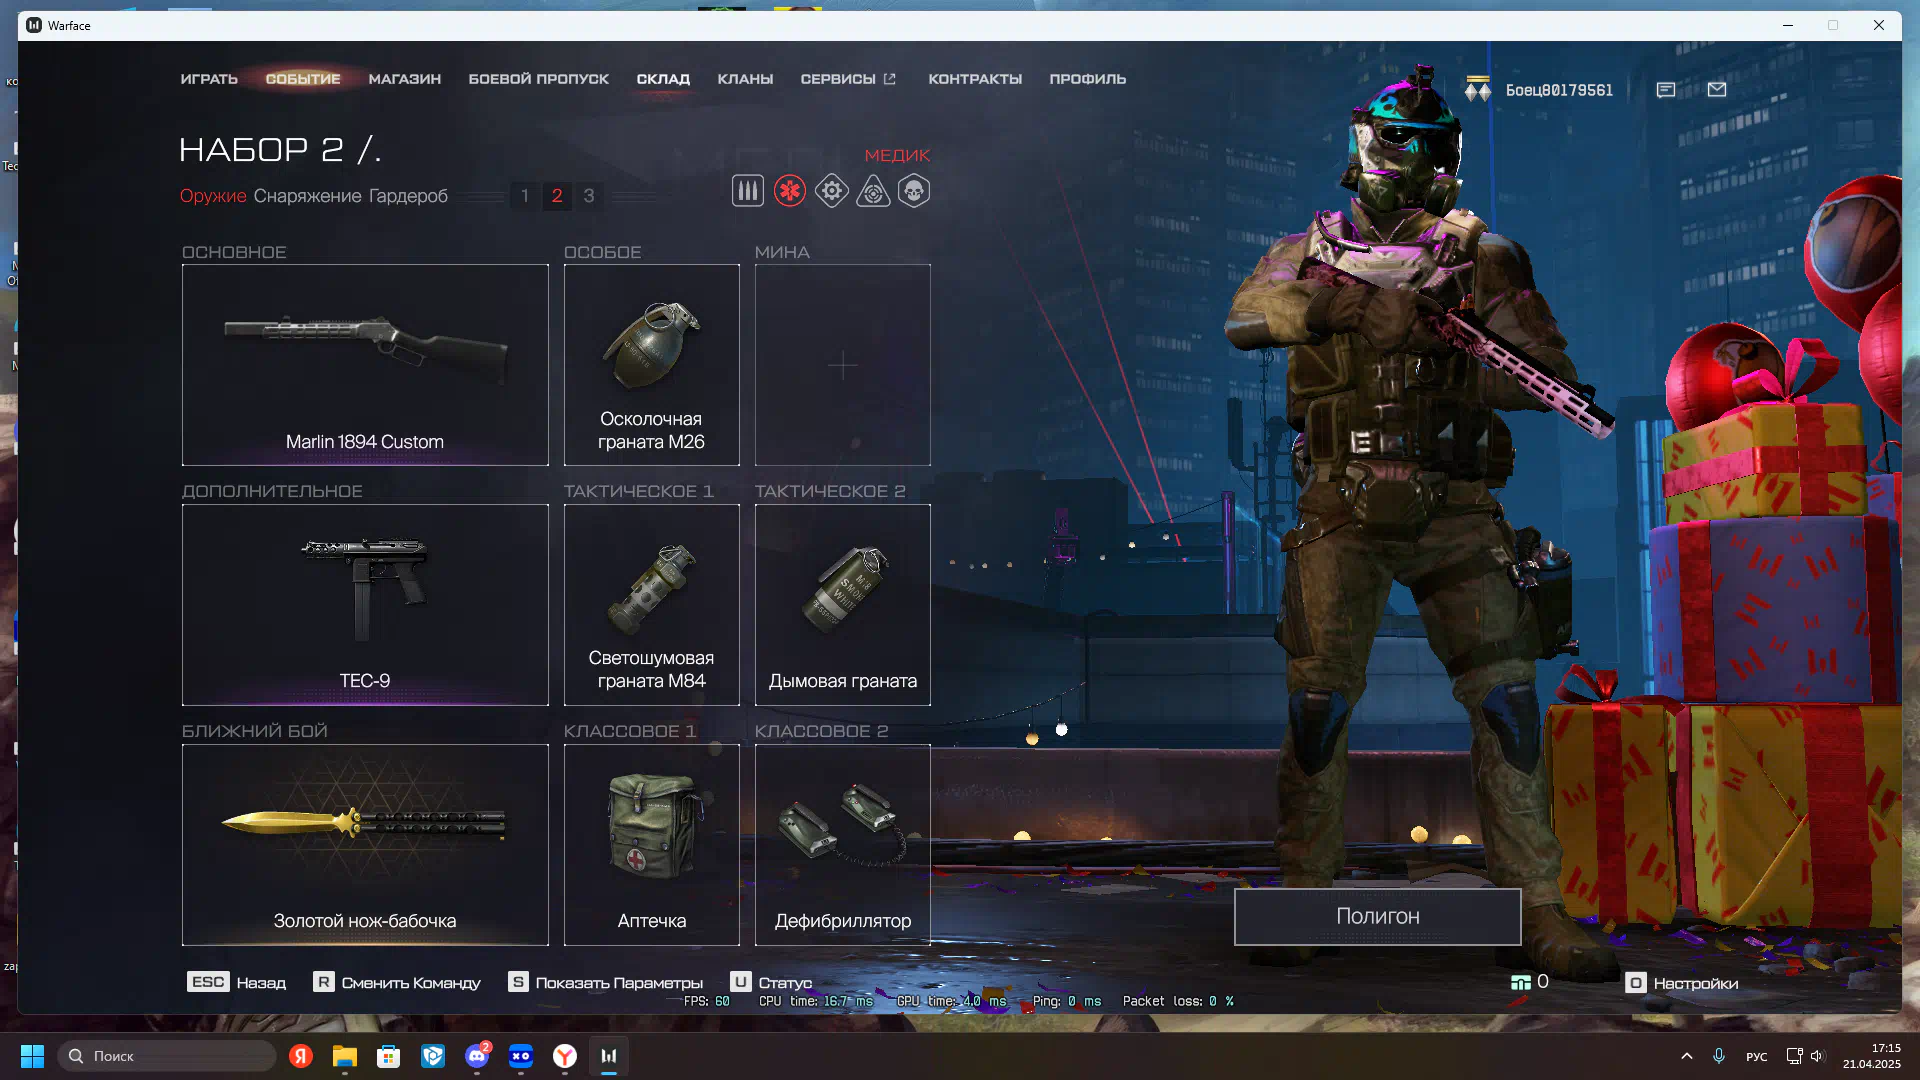Open the chat icon next to player name
The height and width of the screenshot is (1080, 1920).
[1666, 90]
